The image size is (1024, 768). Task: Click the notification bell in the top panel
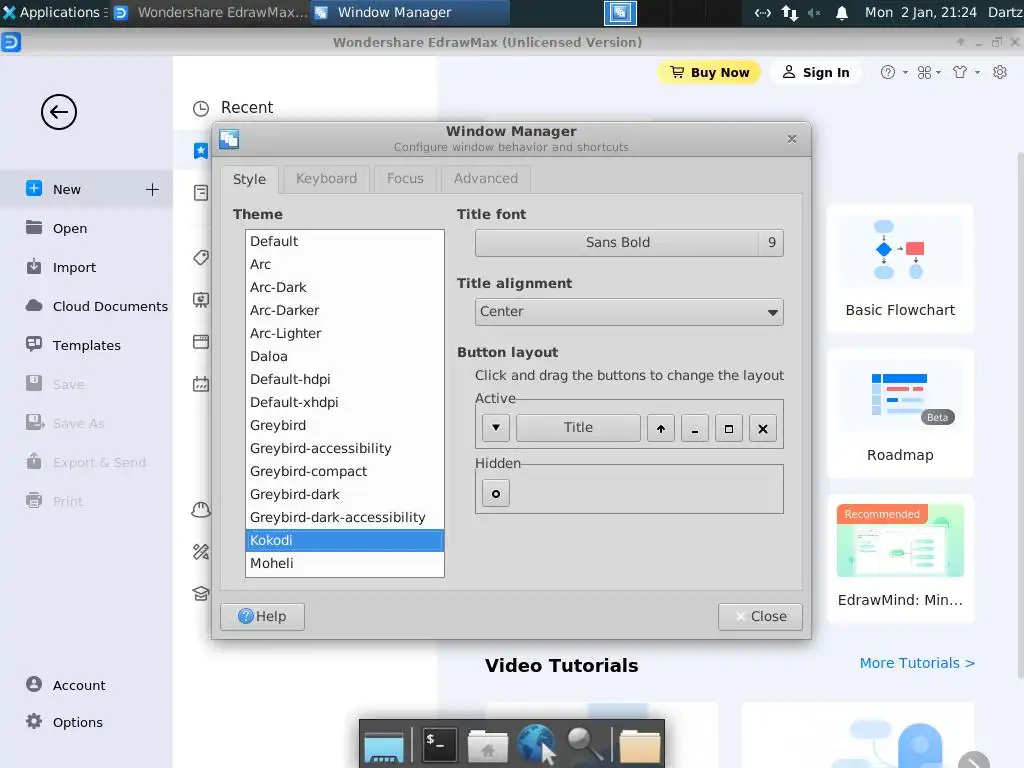(x=842, y=12)
